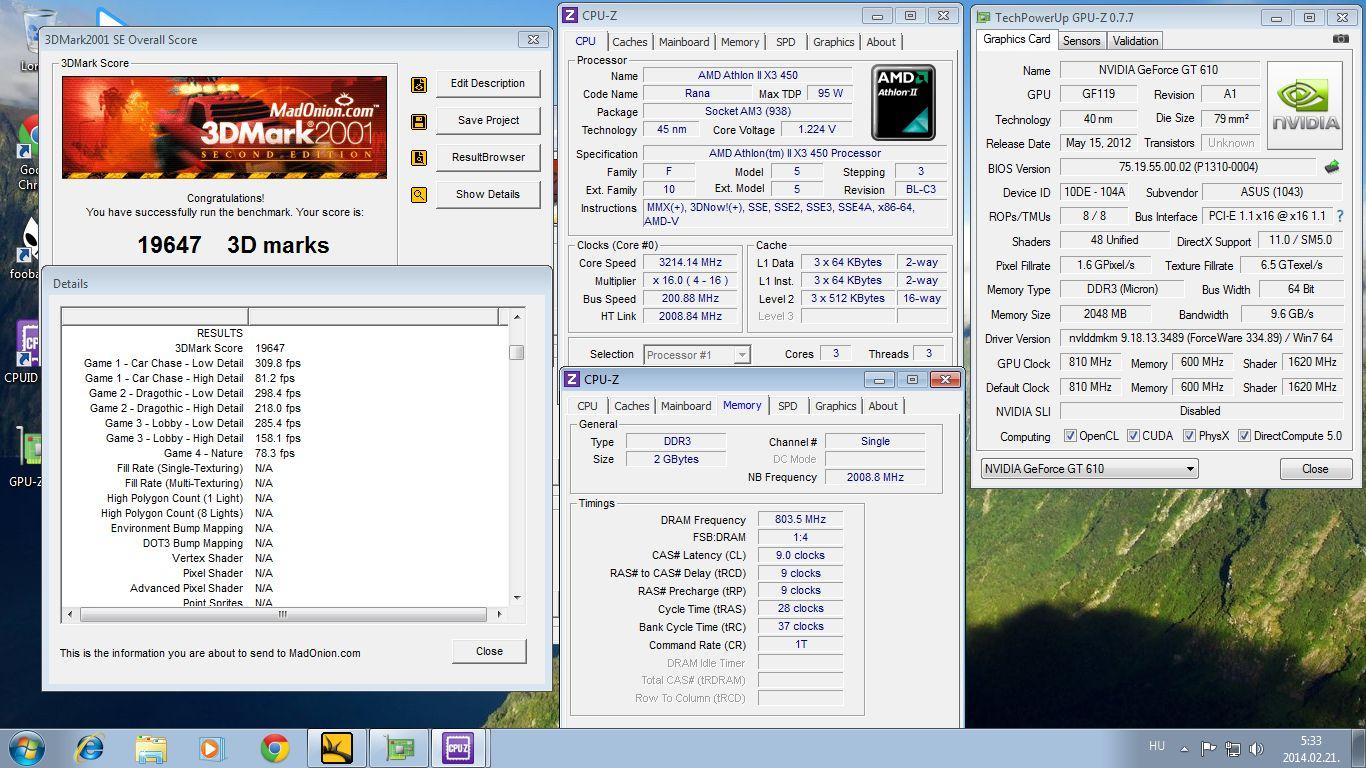Open network status icon in system tray
Viewport: 1366px width, 768px height.
pos(1233,748)
